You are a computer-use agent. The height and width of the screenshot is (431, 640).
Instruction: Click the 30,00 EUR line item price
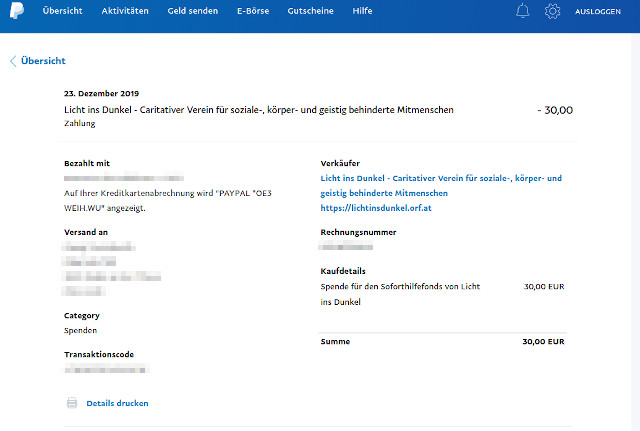point(544,287)
